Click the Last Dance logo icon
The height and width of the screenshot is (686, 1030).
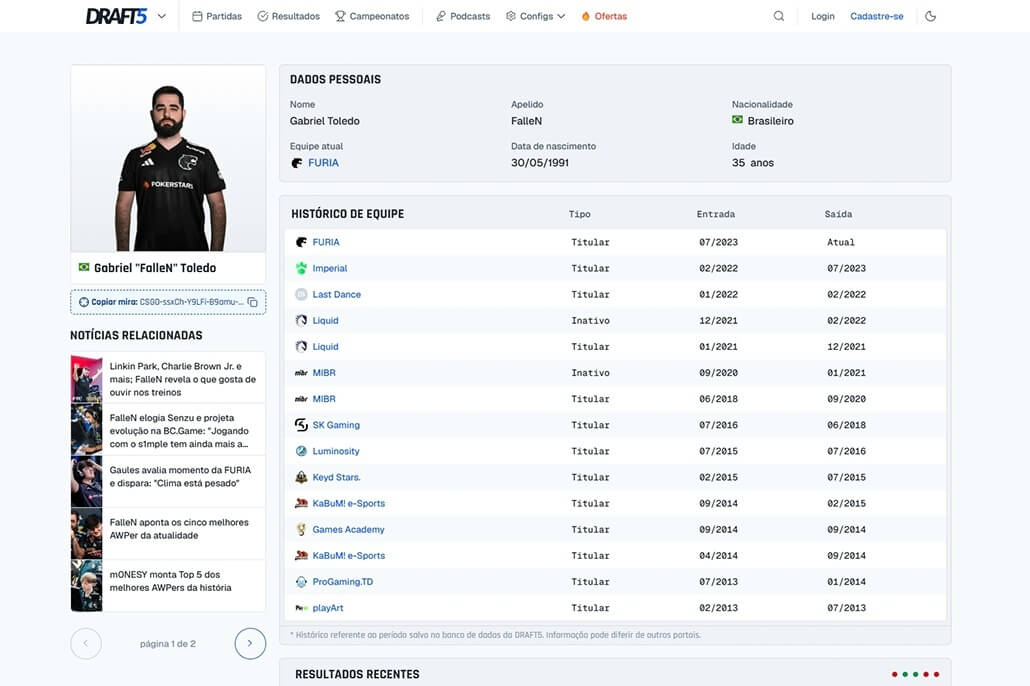tap(301, 294)
